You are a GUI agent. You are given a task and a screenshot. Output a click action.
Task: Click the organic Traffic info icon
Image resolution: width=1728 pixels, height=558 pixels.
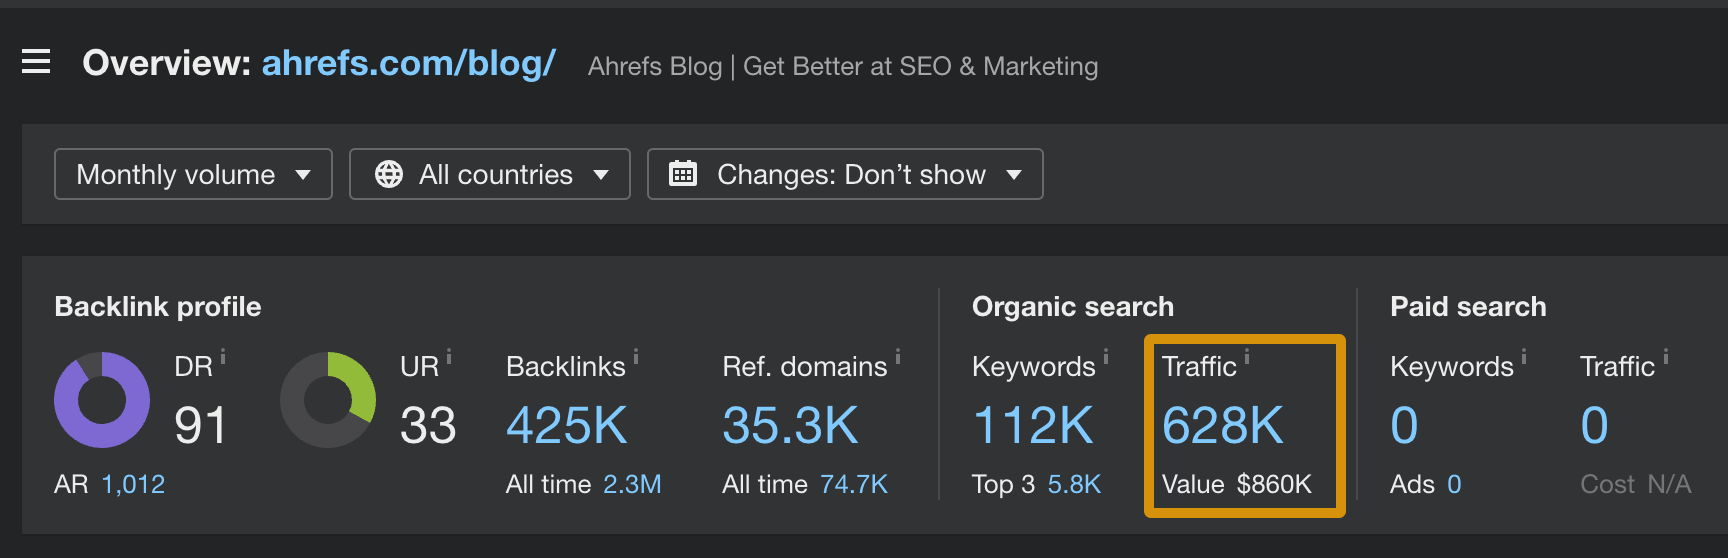[x=1247, y=356]
